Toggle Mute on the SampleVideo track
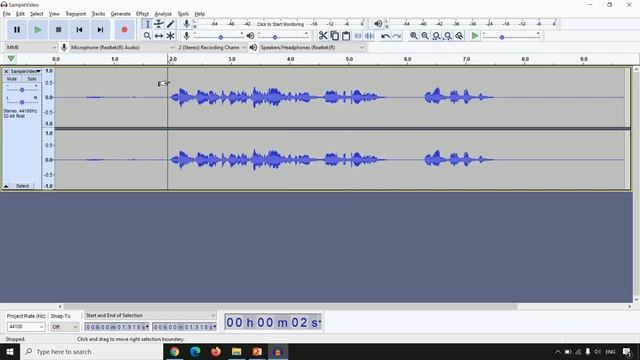 click(x=12, y=79)
